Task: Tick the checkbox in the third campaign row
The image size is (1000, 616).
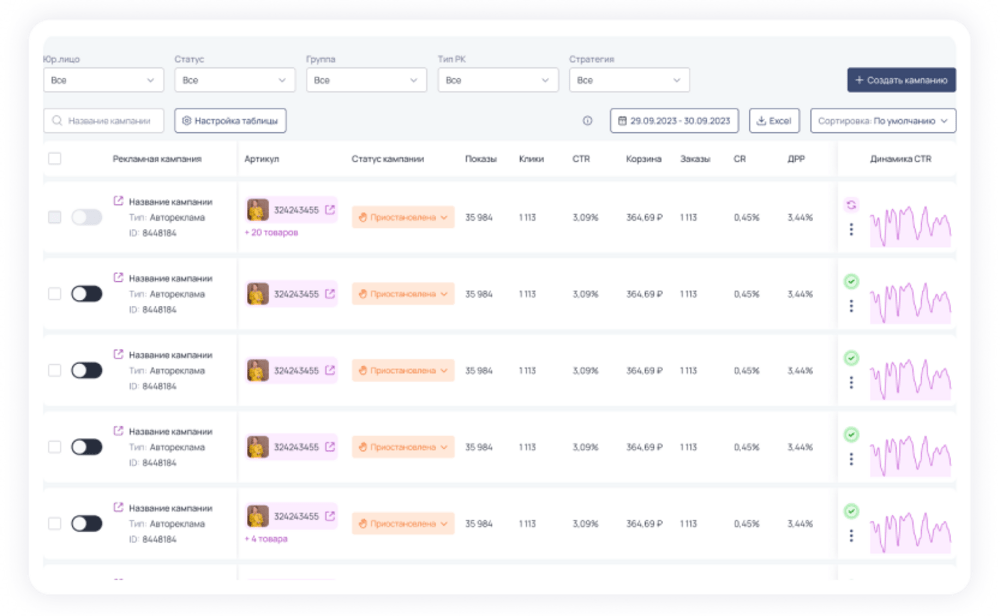Action: pyautogui.click(x=55, y=370)
